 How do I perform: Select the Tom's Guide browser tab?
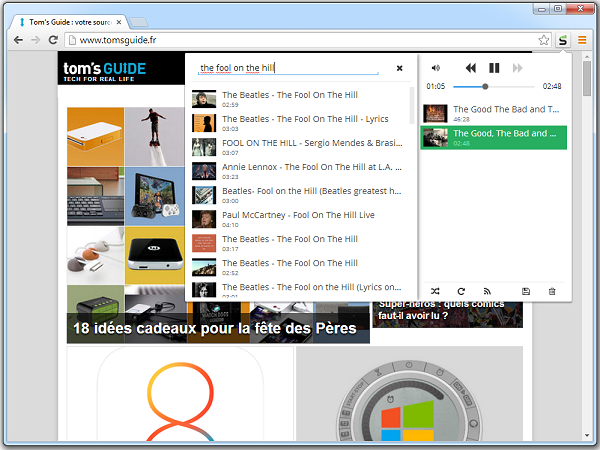[x=69, y=22]
